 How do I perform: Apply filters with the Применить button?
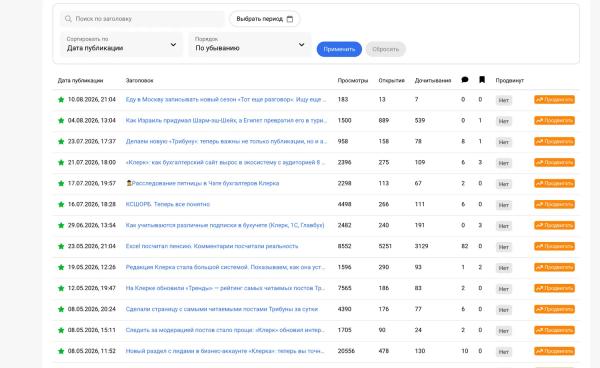pyautogui.click(x=339, y=49)
